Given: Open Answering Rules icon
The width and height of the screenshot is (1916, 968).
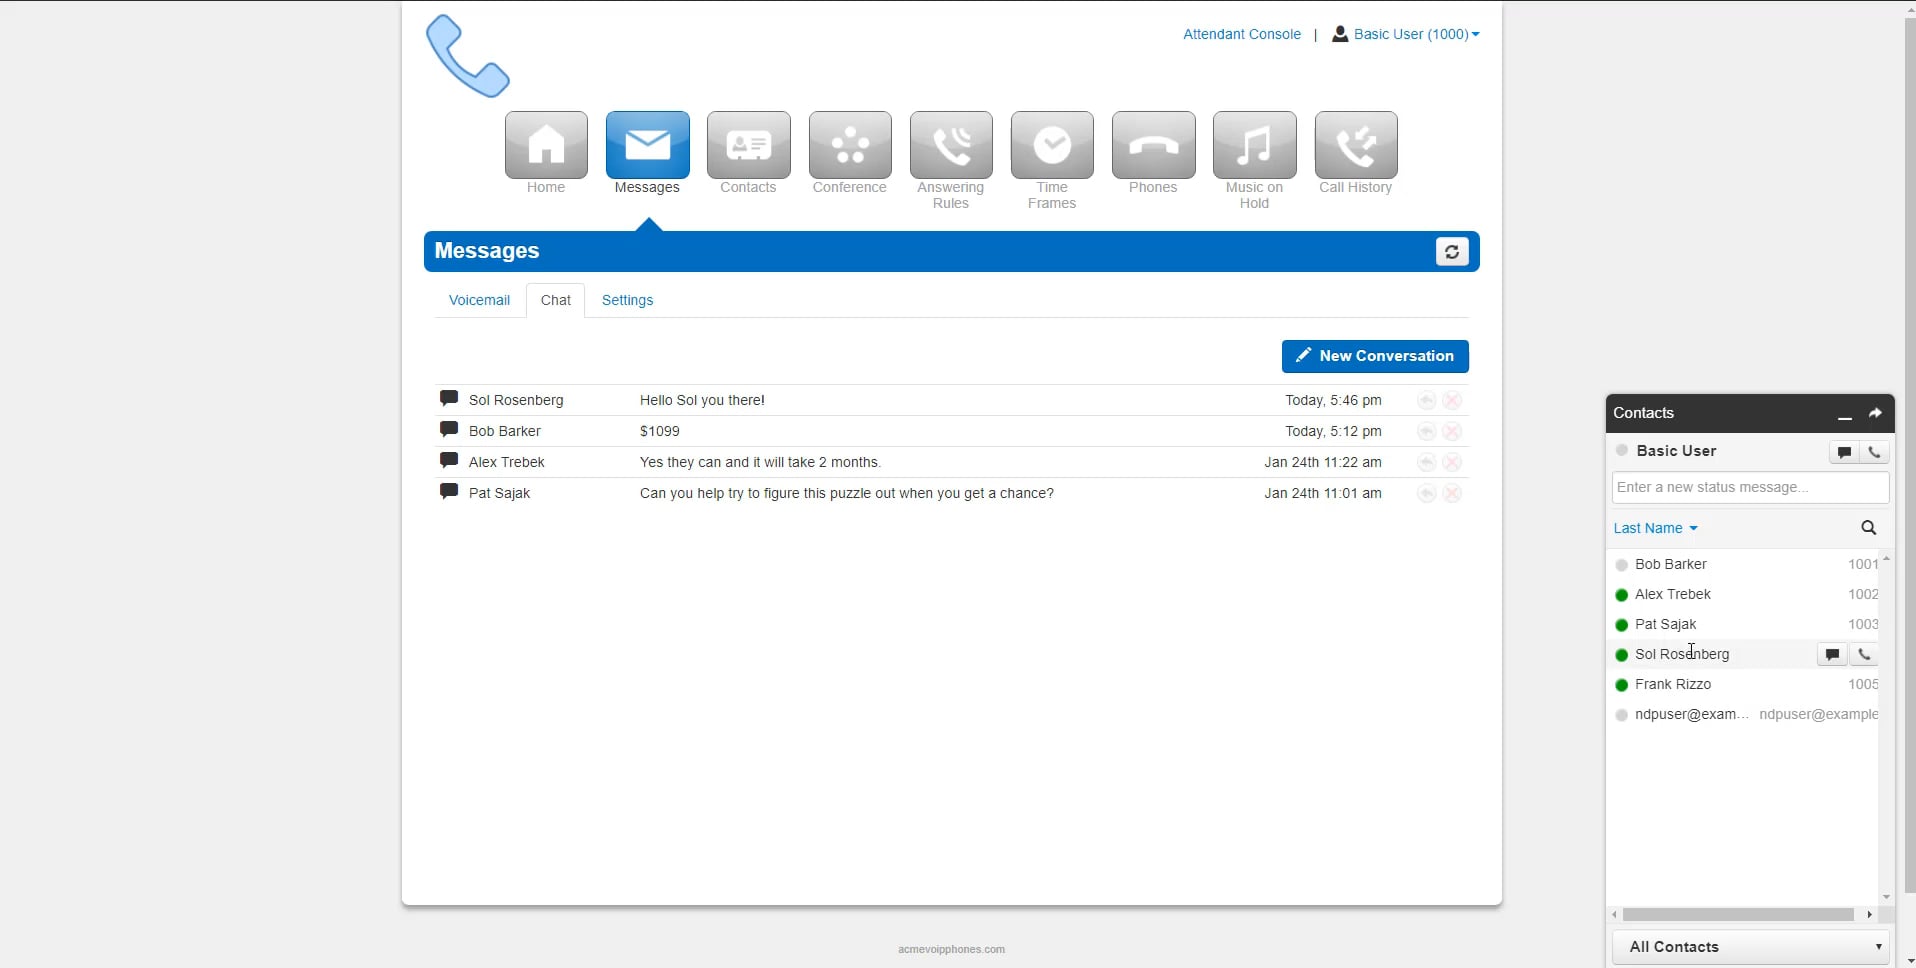Looking at the screenshot, I should pos(951,145).
